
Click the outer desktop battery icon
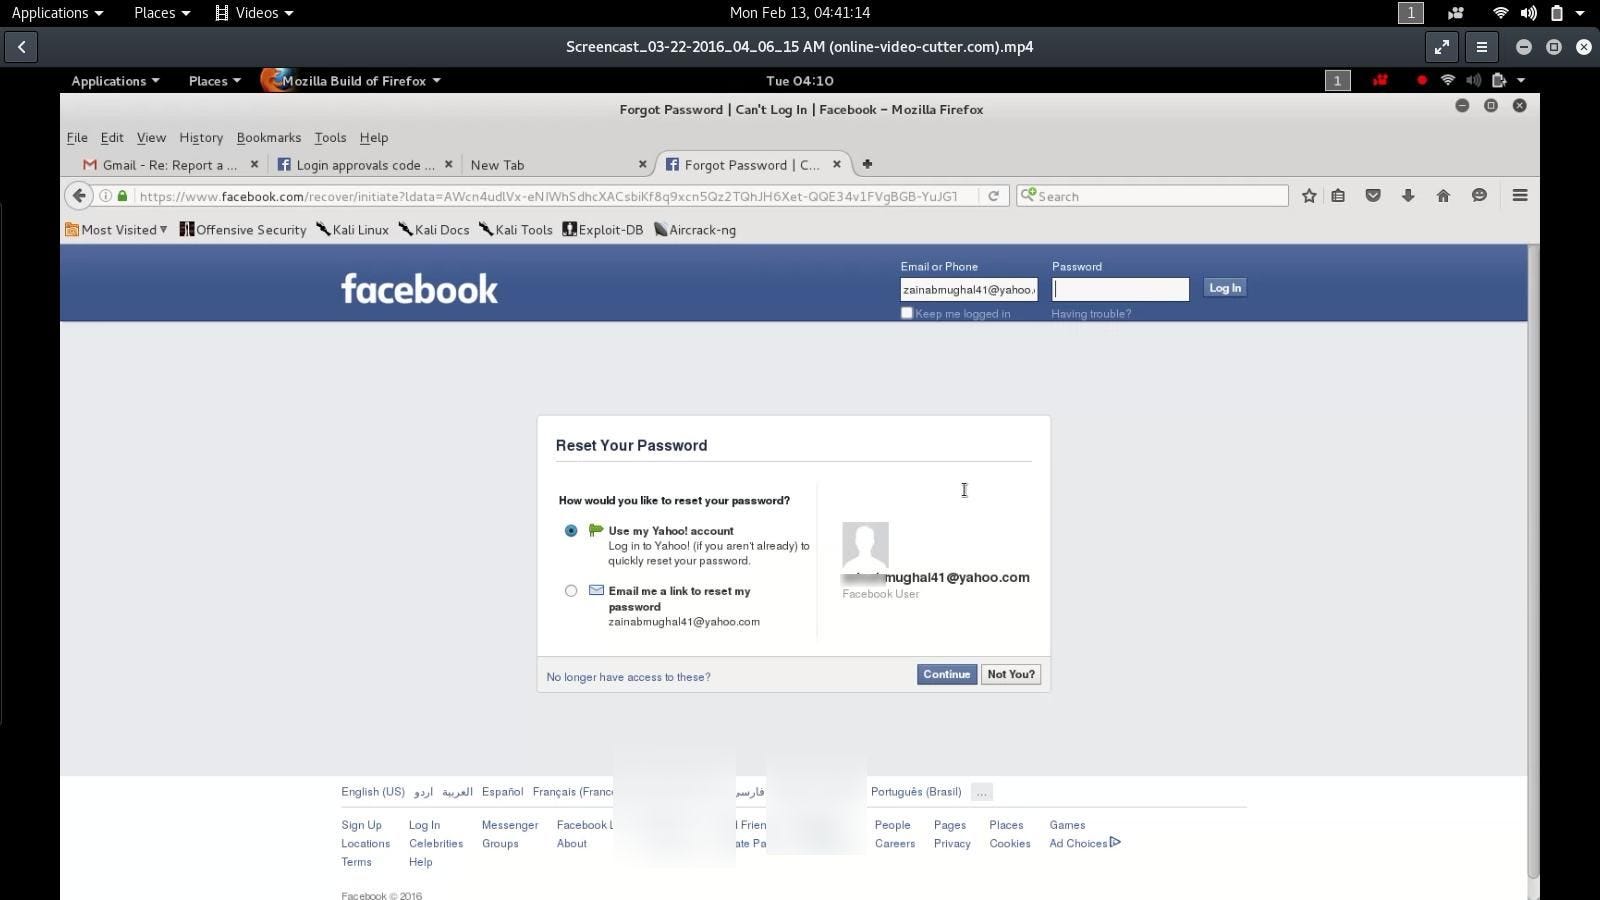[1556, 13]
